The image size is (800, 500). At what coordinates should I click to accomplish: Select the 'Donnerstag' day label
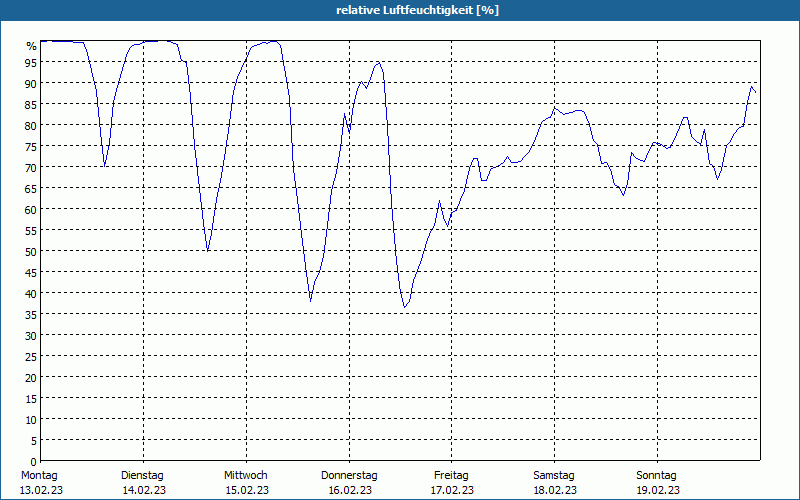coord(349,475)
